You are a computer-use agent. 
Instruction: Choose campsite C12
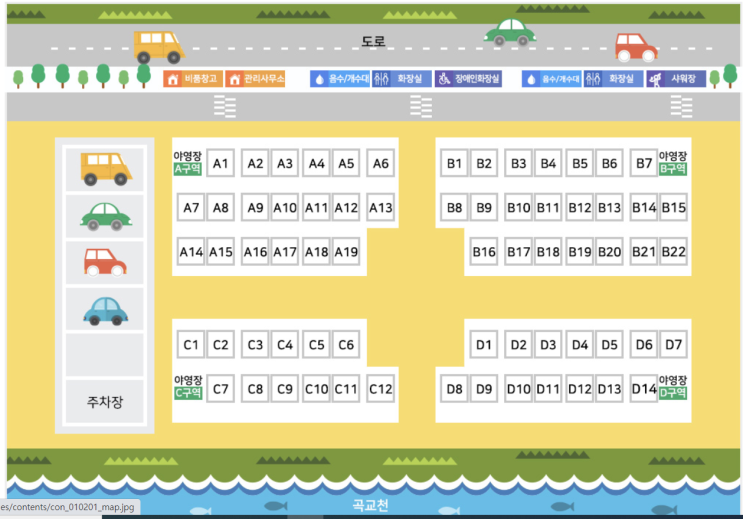click(381, 389)
